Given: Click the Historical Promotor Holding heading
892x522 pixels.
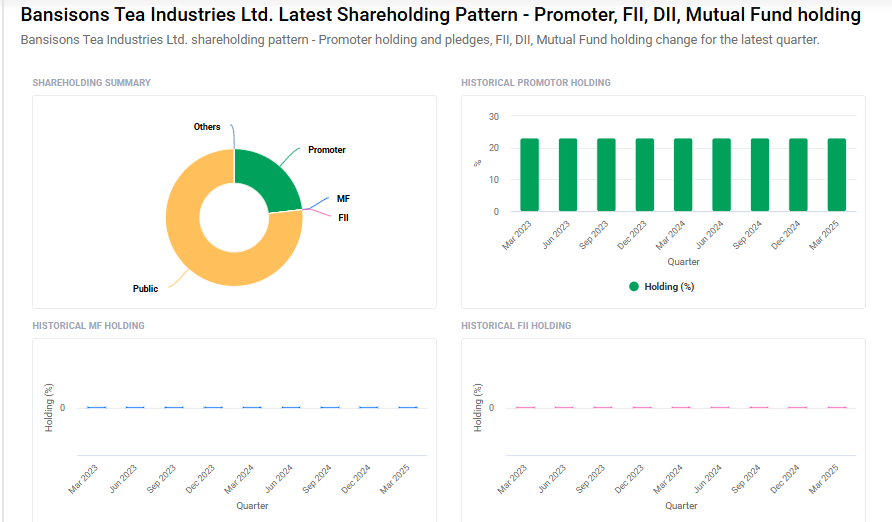Looking at the screenshot, I should tap(535, 83).
